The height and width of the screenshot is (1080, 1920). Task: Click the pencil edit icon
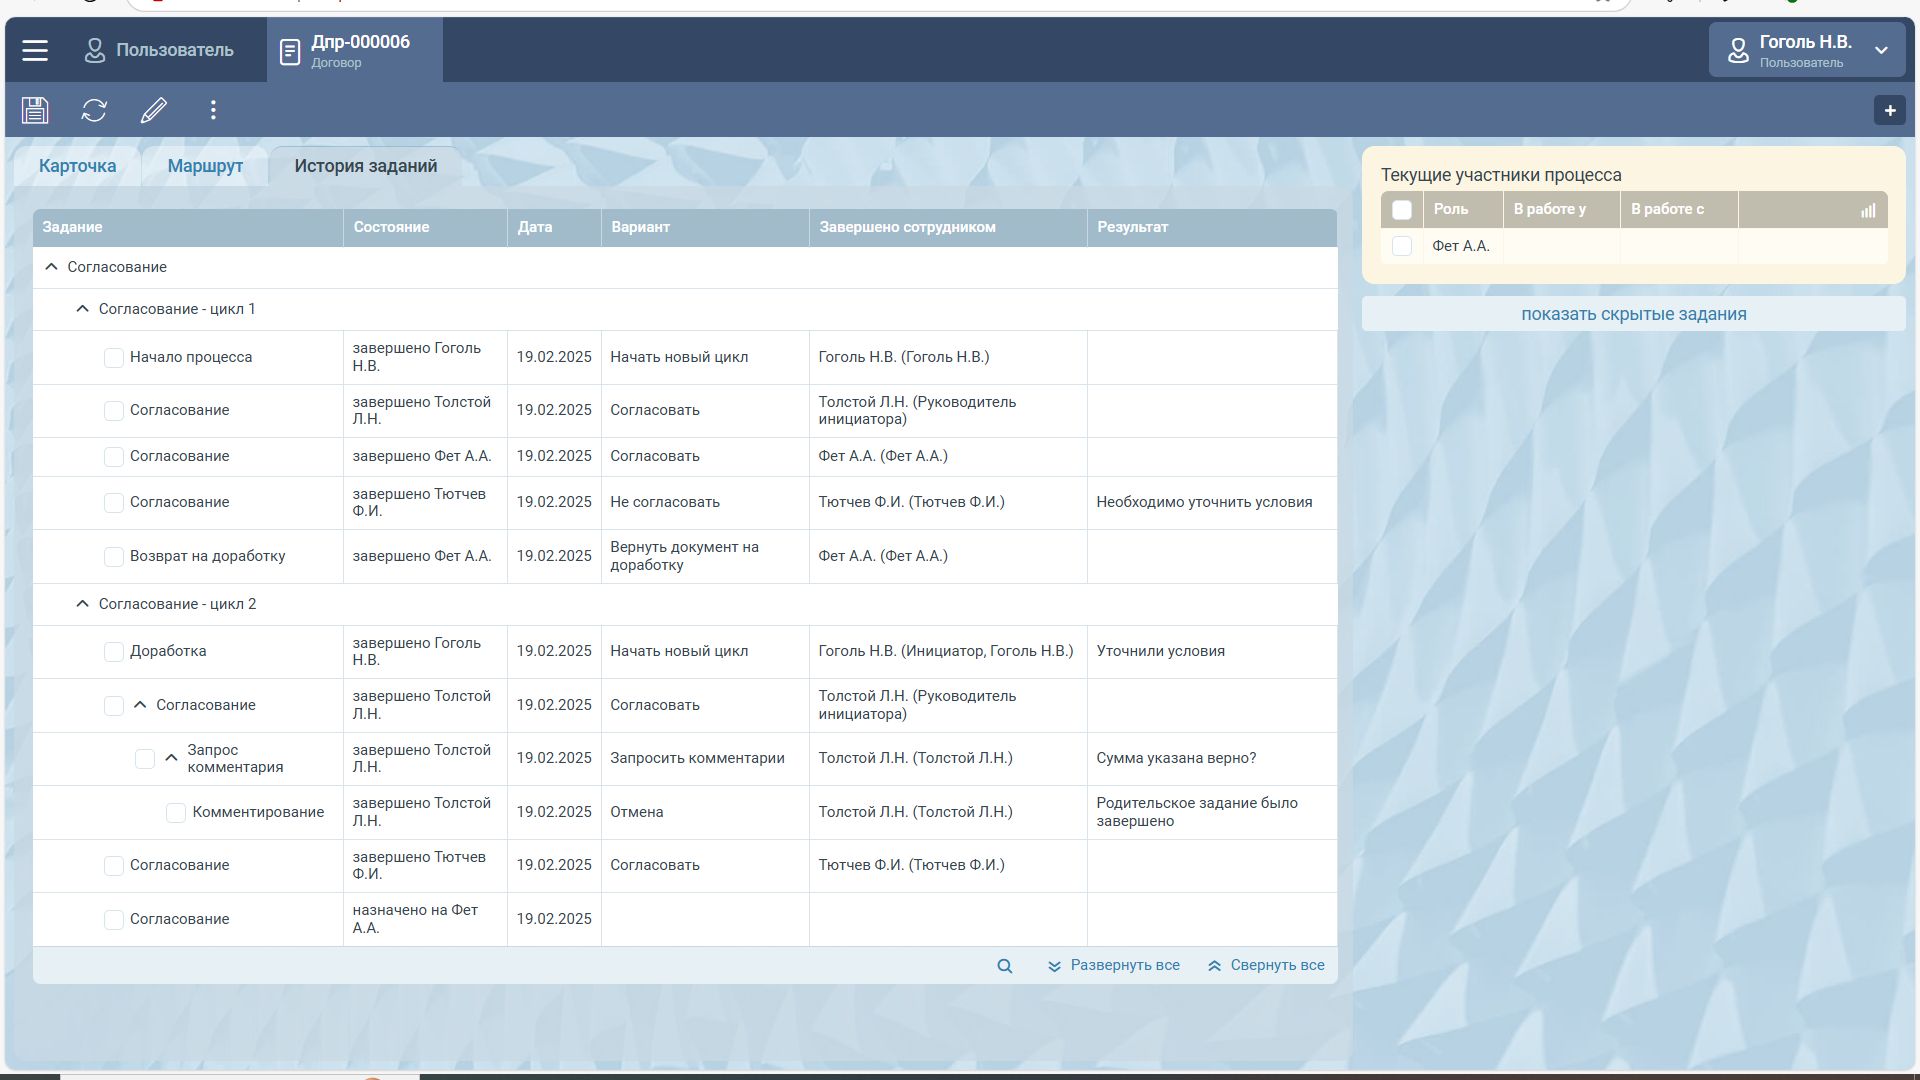153,110
